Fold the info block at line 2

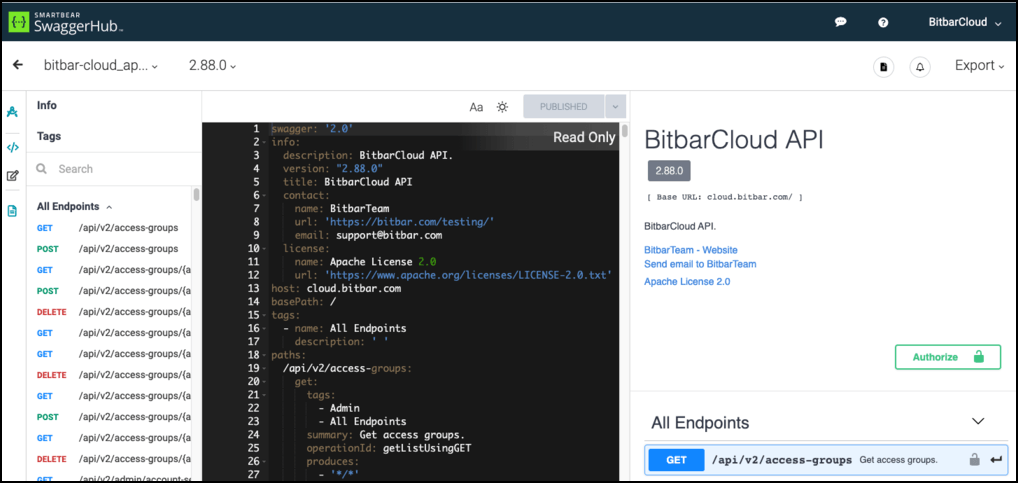click(263, 143)
